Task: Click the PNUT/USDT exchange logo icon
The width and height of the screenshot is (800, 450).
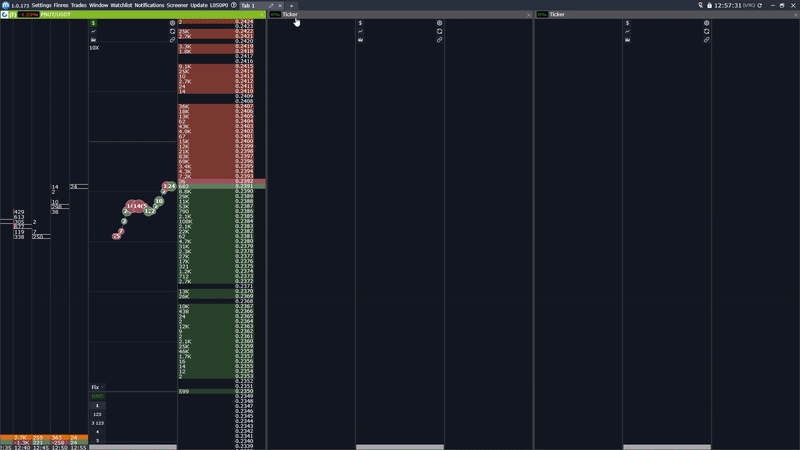Action: (5, 14)
